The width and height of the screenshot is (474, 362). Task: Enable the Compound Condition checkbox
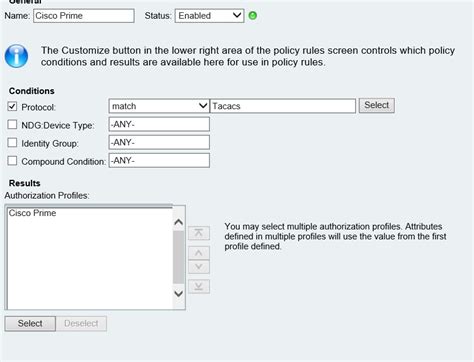point(12,161)
